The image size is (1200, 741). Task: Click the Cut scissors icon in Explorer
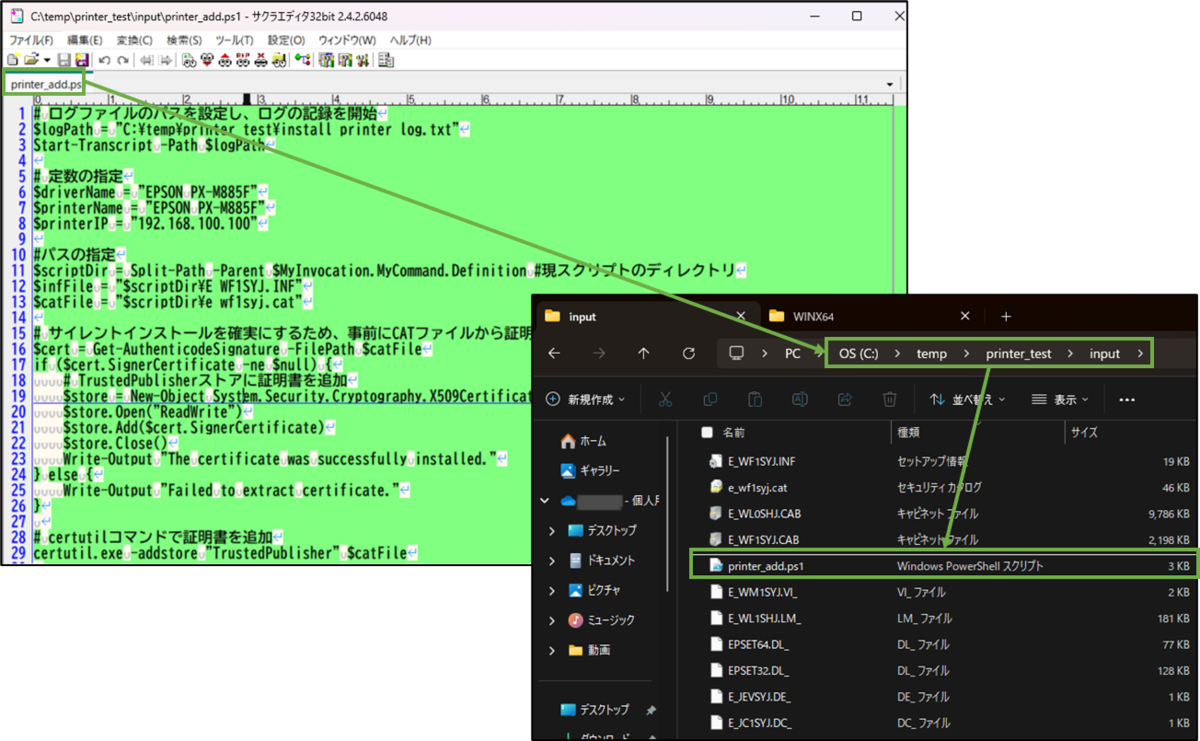[x=665, y=399]
